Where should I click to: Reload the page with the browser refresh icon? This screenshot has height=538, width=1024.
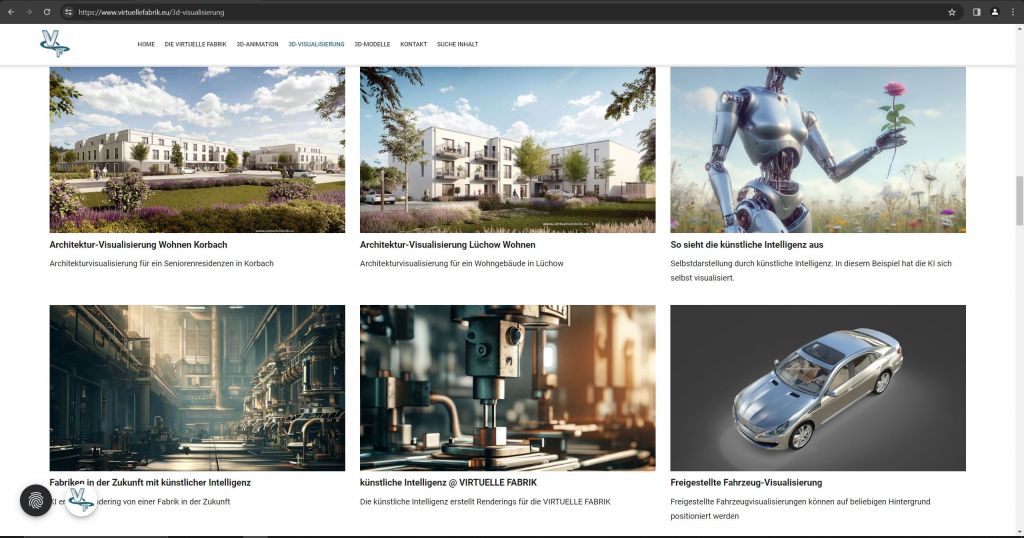(47, 12)
